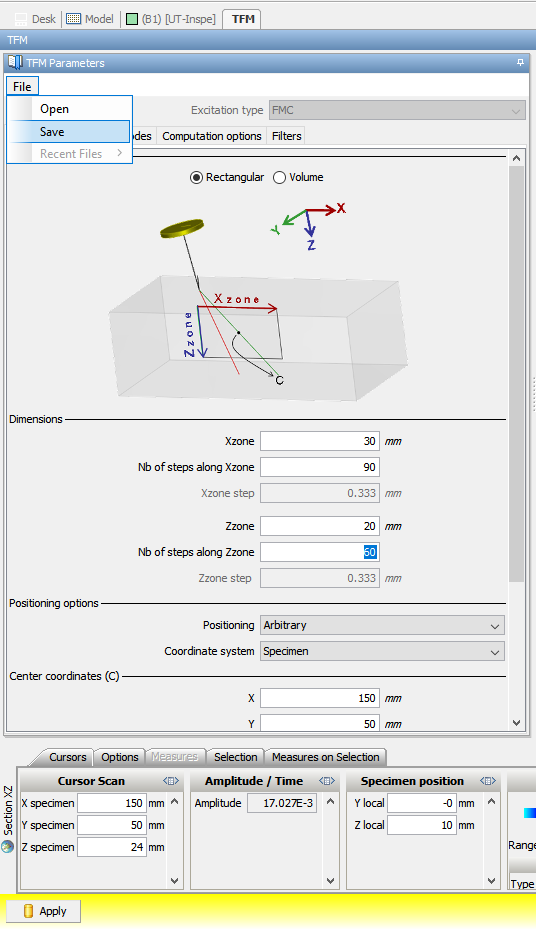Click the Y local input field
Viewport: 536px width, 929px height.
tap(422, 803)
